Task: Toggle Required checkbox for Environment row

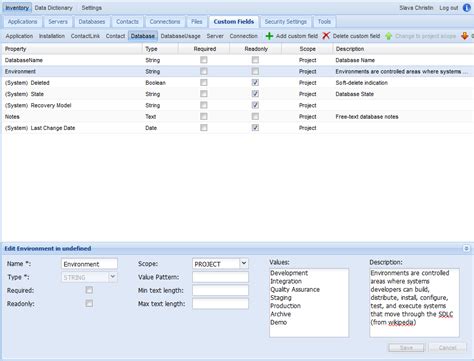Action: (x=204, y=71)
